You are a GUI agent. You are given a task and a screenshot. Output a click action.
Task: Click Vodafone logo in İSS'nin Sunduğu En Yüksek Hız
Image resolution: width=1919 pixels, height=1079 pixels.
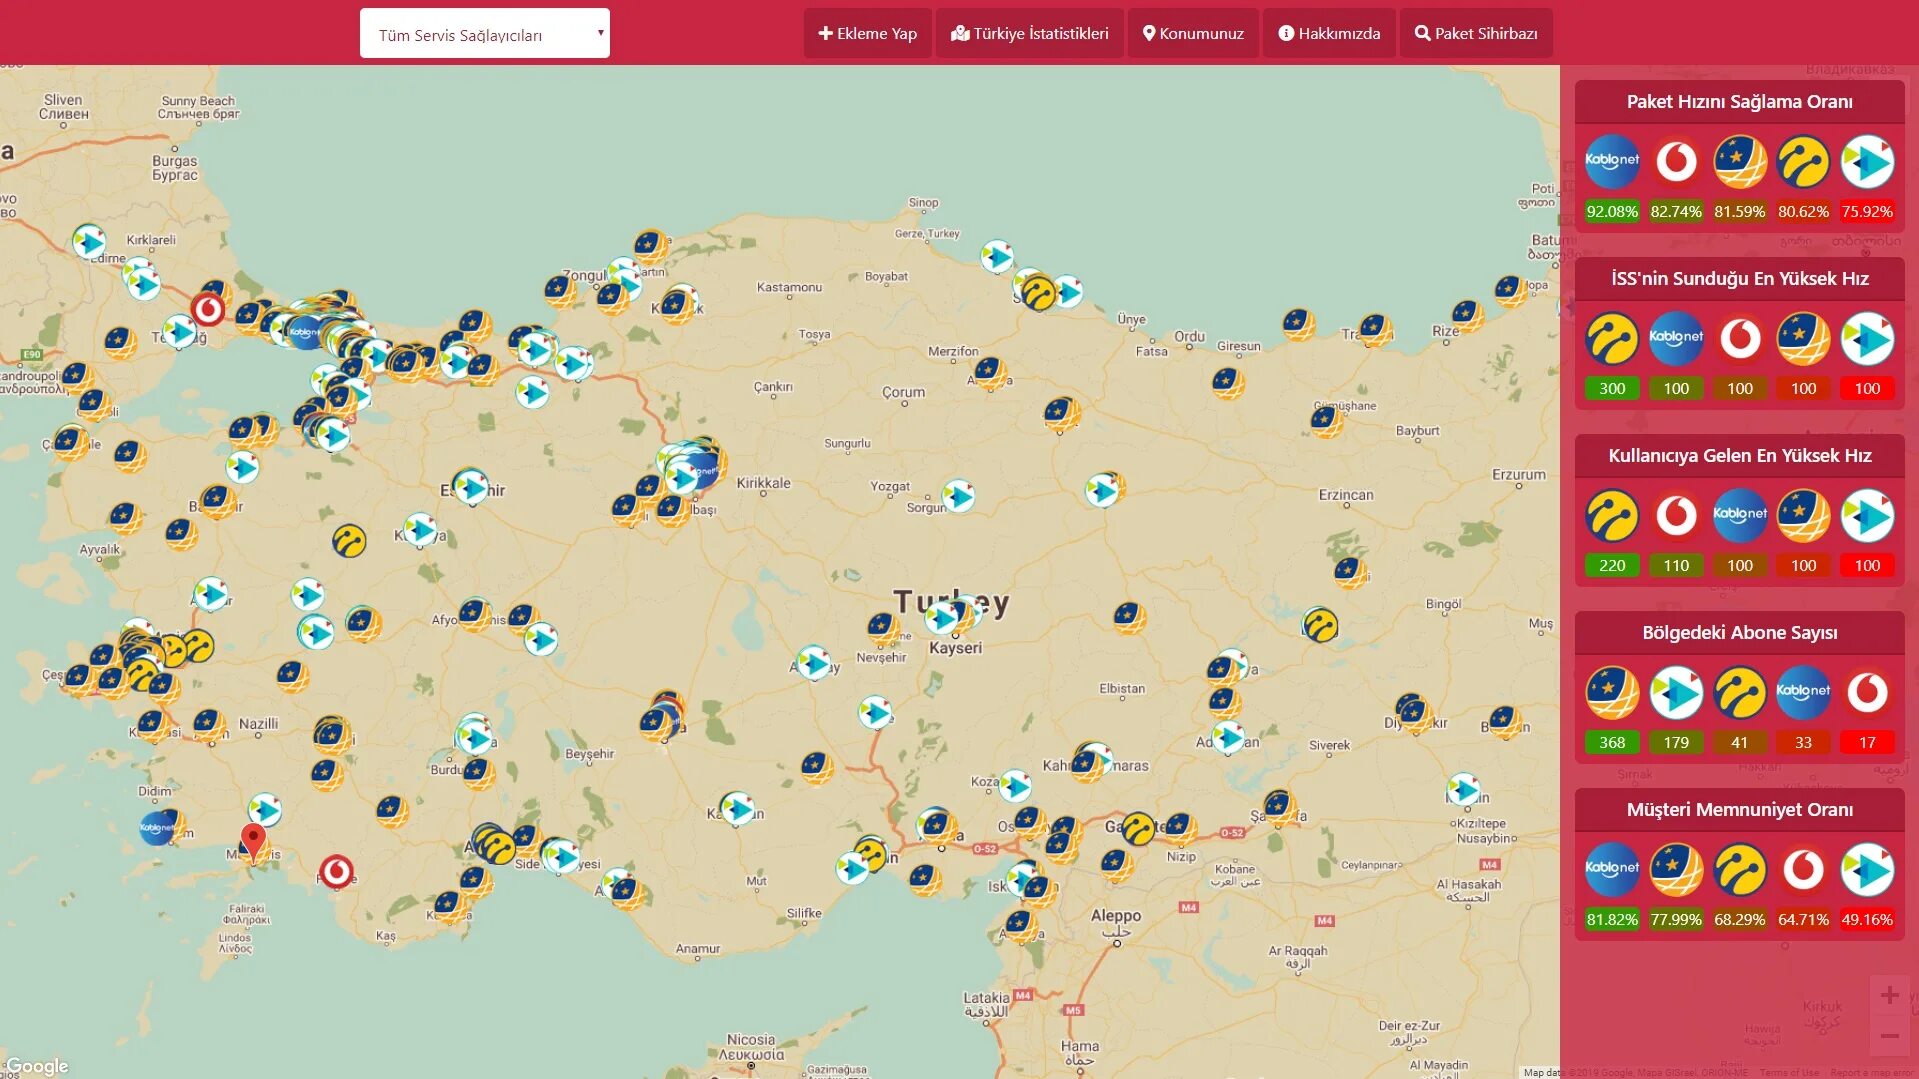tap(1740, 338)
